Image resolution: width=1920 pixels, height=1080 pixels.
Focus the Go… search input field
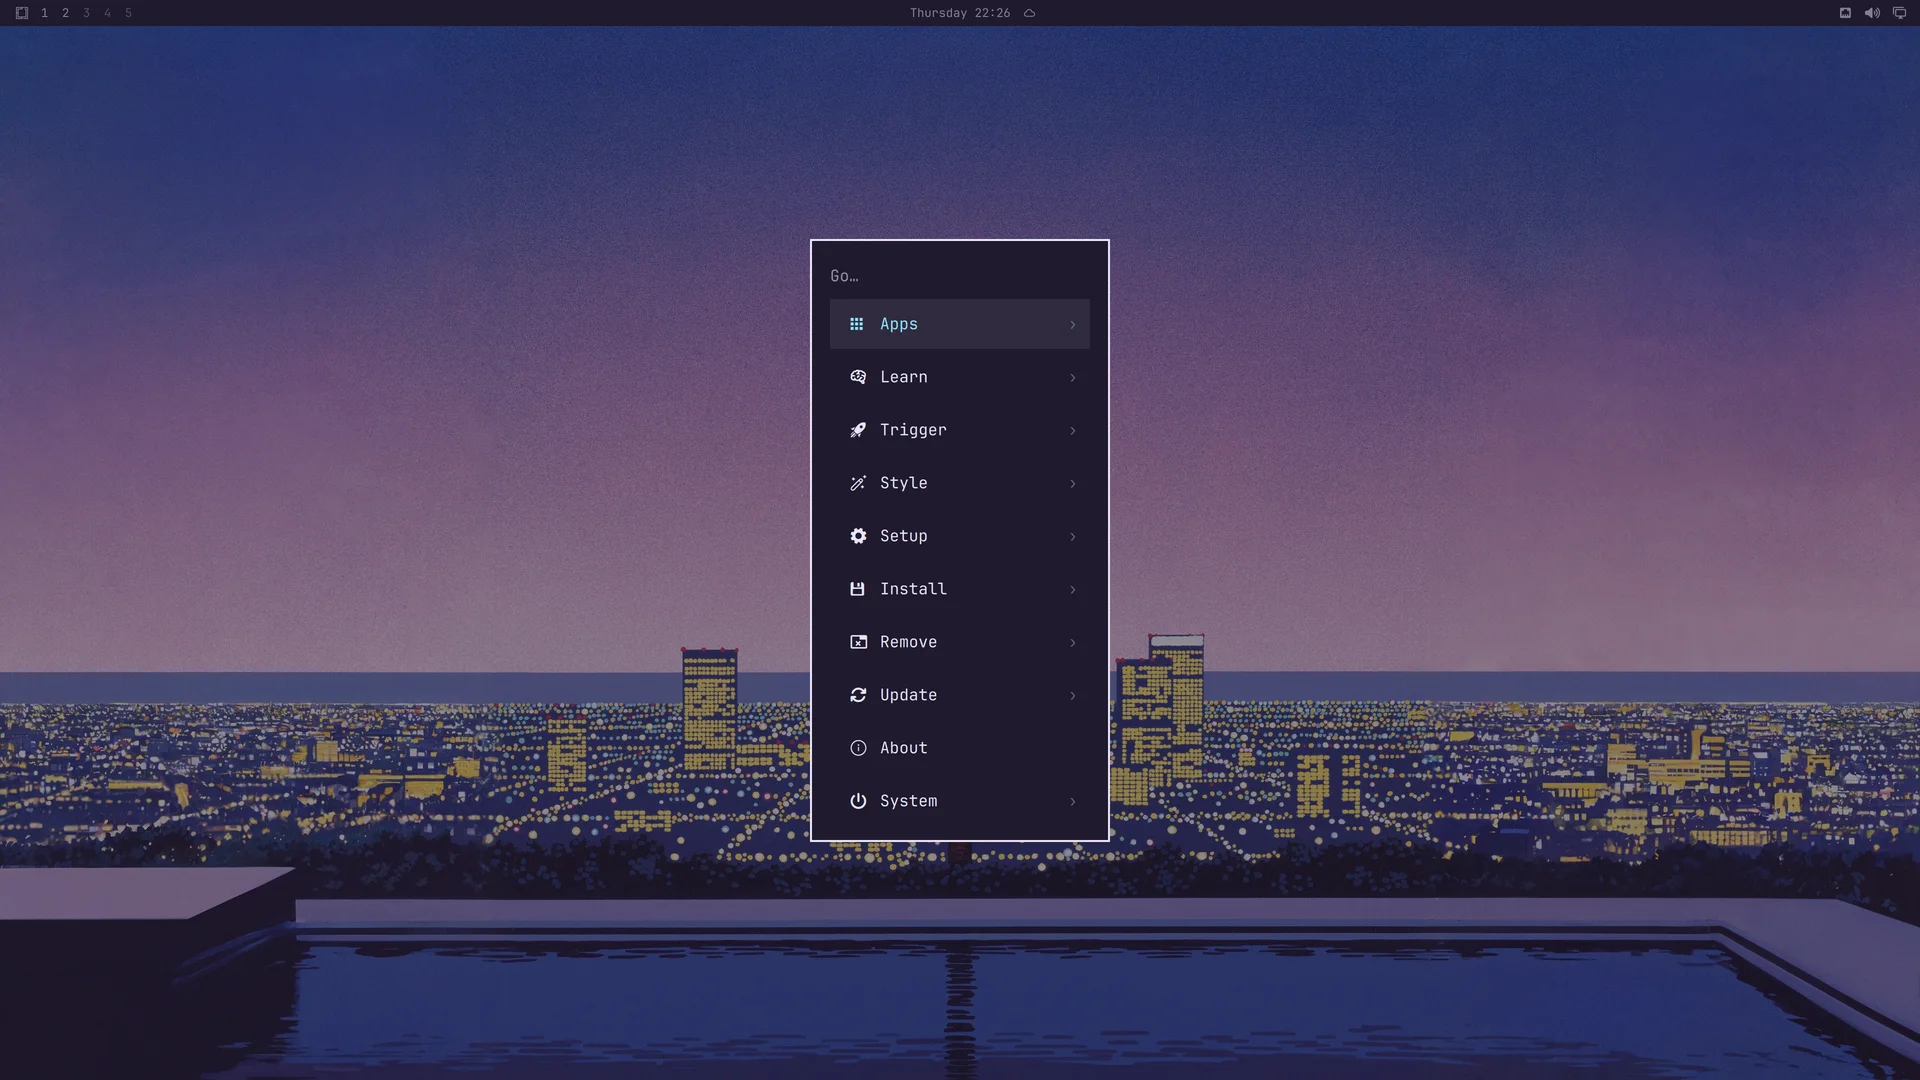[960, 276]
